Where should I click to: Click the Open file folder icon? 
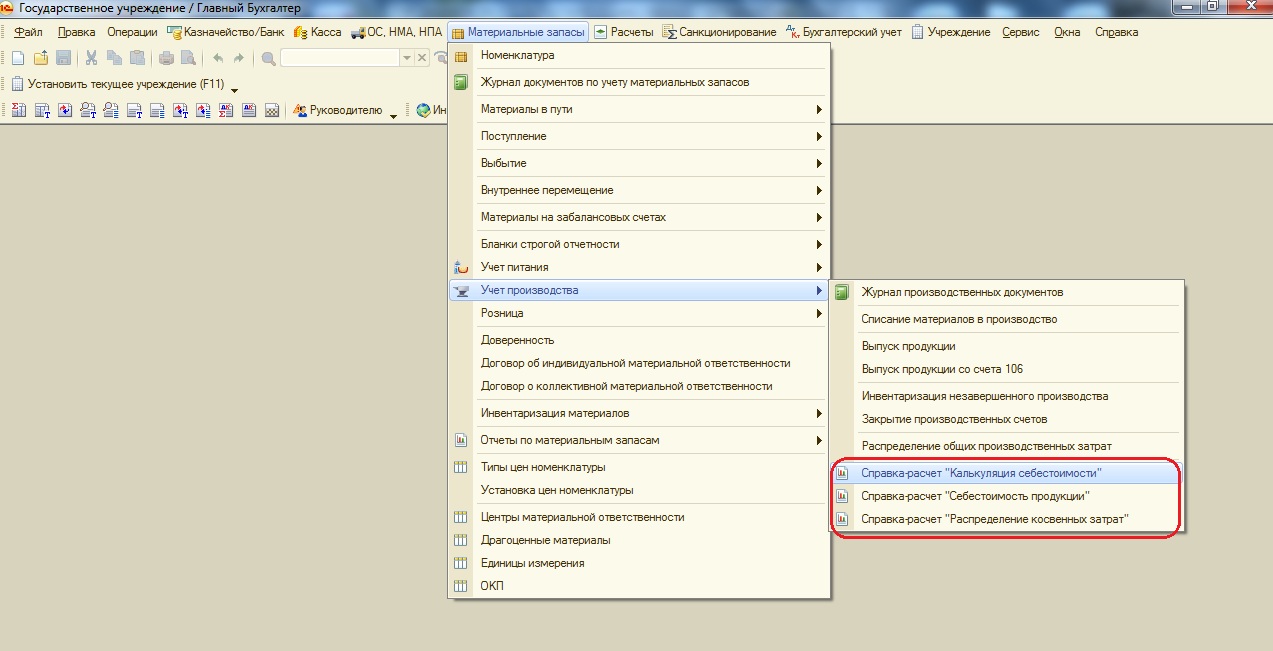pyautogui.click(x=40, y=58)
